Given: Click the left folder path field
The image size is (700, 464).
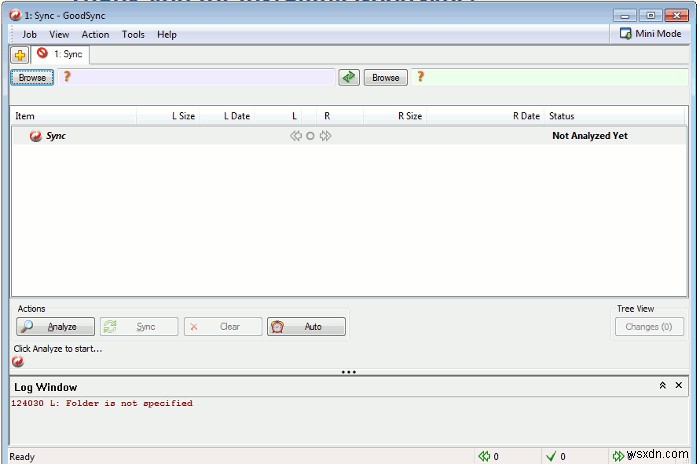Looking at the screenshot, I should coord(196,77).
